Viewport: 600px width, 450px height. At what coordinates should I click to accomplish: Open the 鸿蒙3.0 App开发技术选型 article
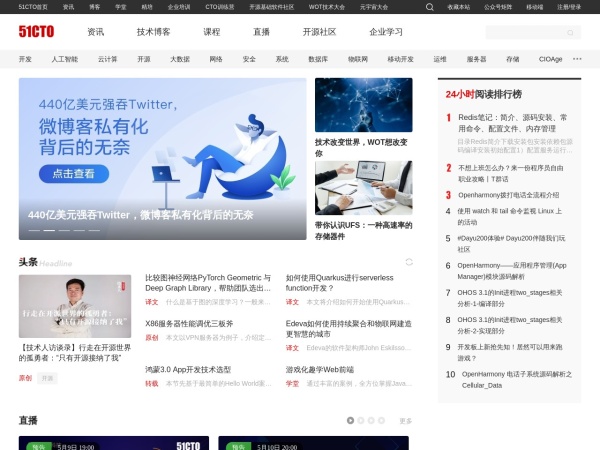click(188, 369)
